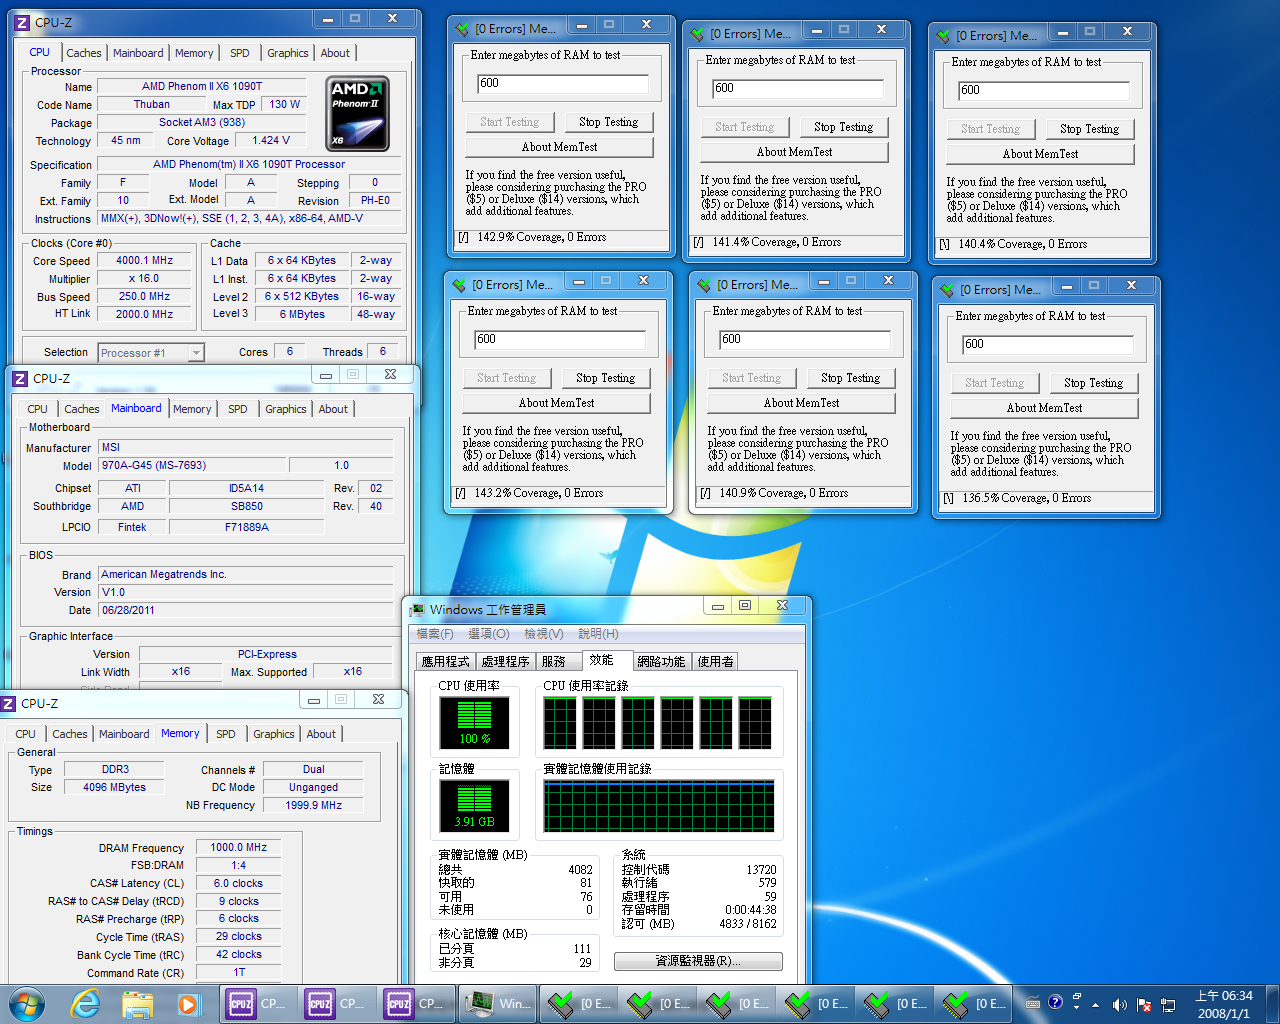This screenshot has height=1024, width=1280.
Task: Click Stop Testing in the 140.9% coverage MemTest window
Action: coord(850,378)
